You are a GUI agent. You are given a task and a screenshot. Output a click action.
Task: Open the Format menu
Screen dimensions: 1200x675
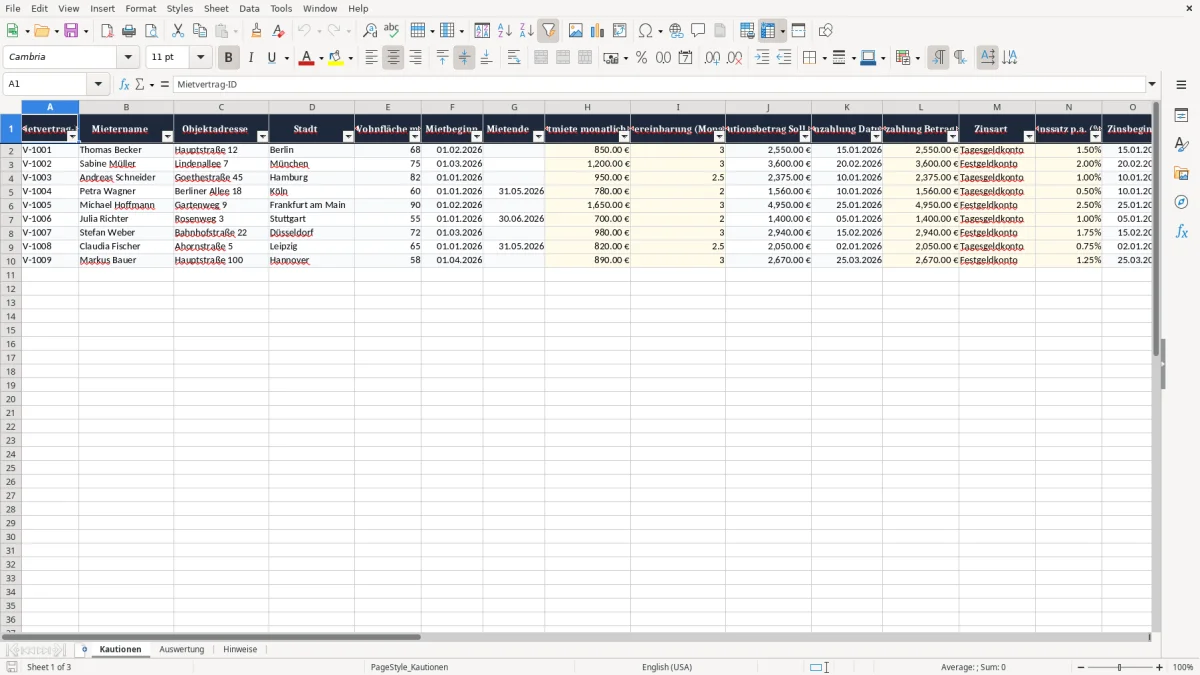point(141,8)
